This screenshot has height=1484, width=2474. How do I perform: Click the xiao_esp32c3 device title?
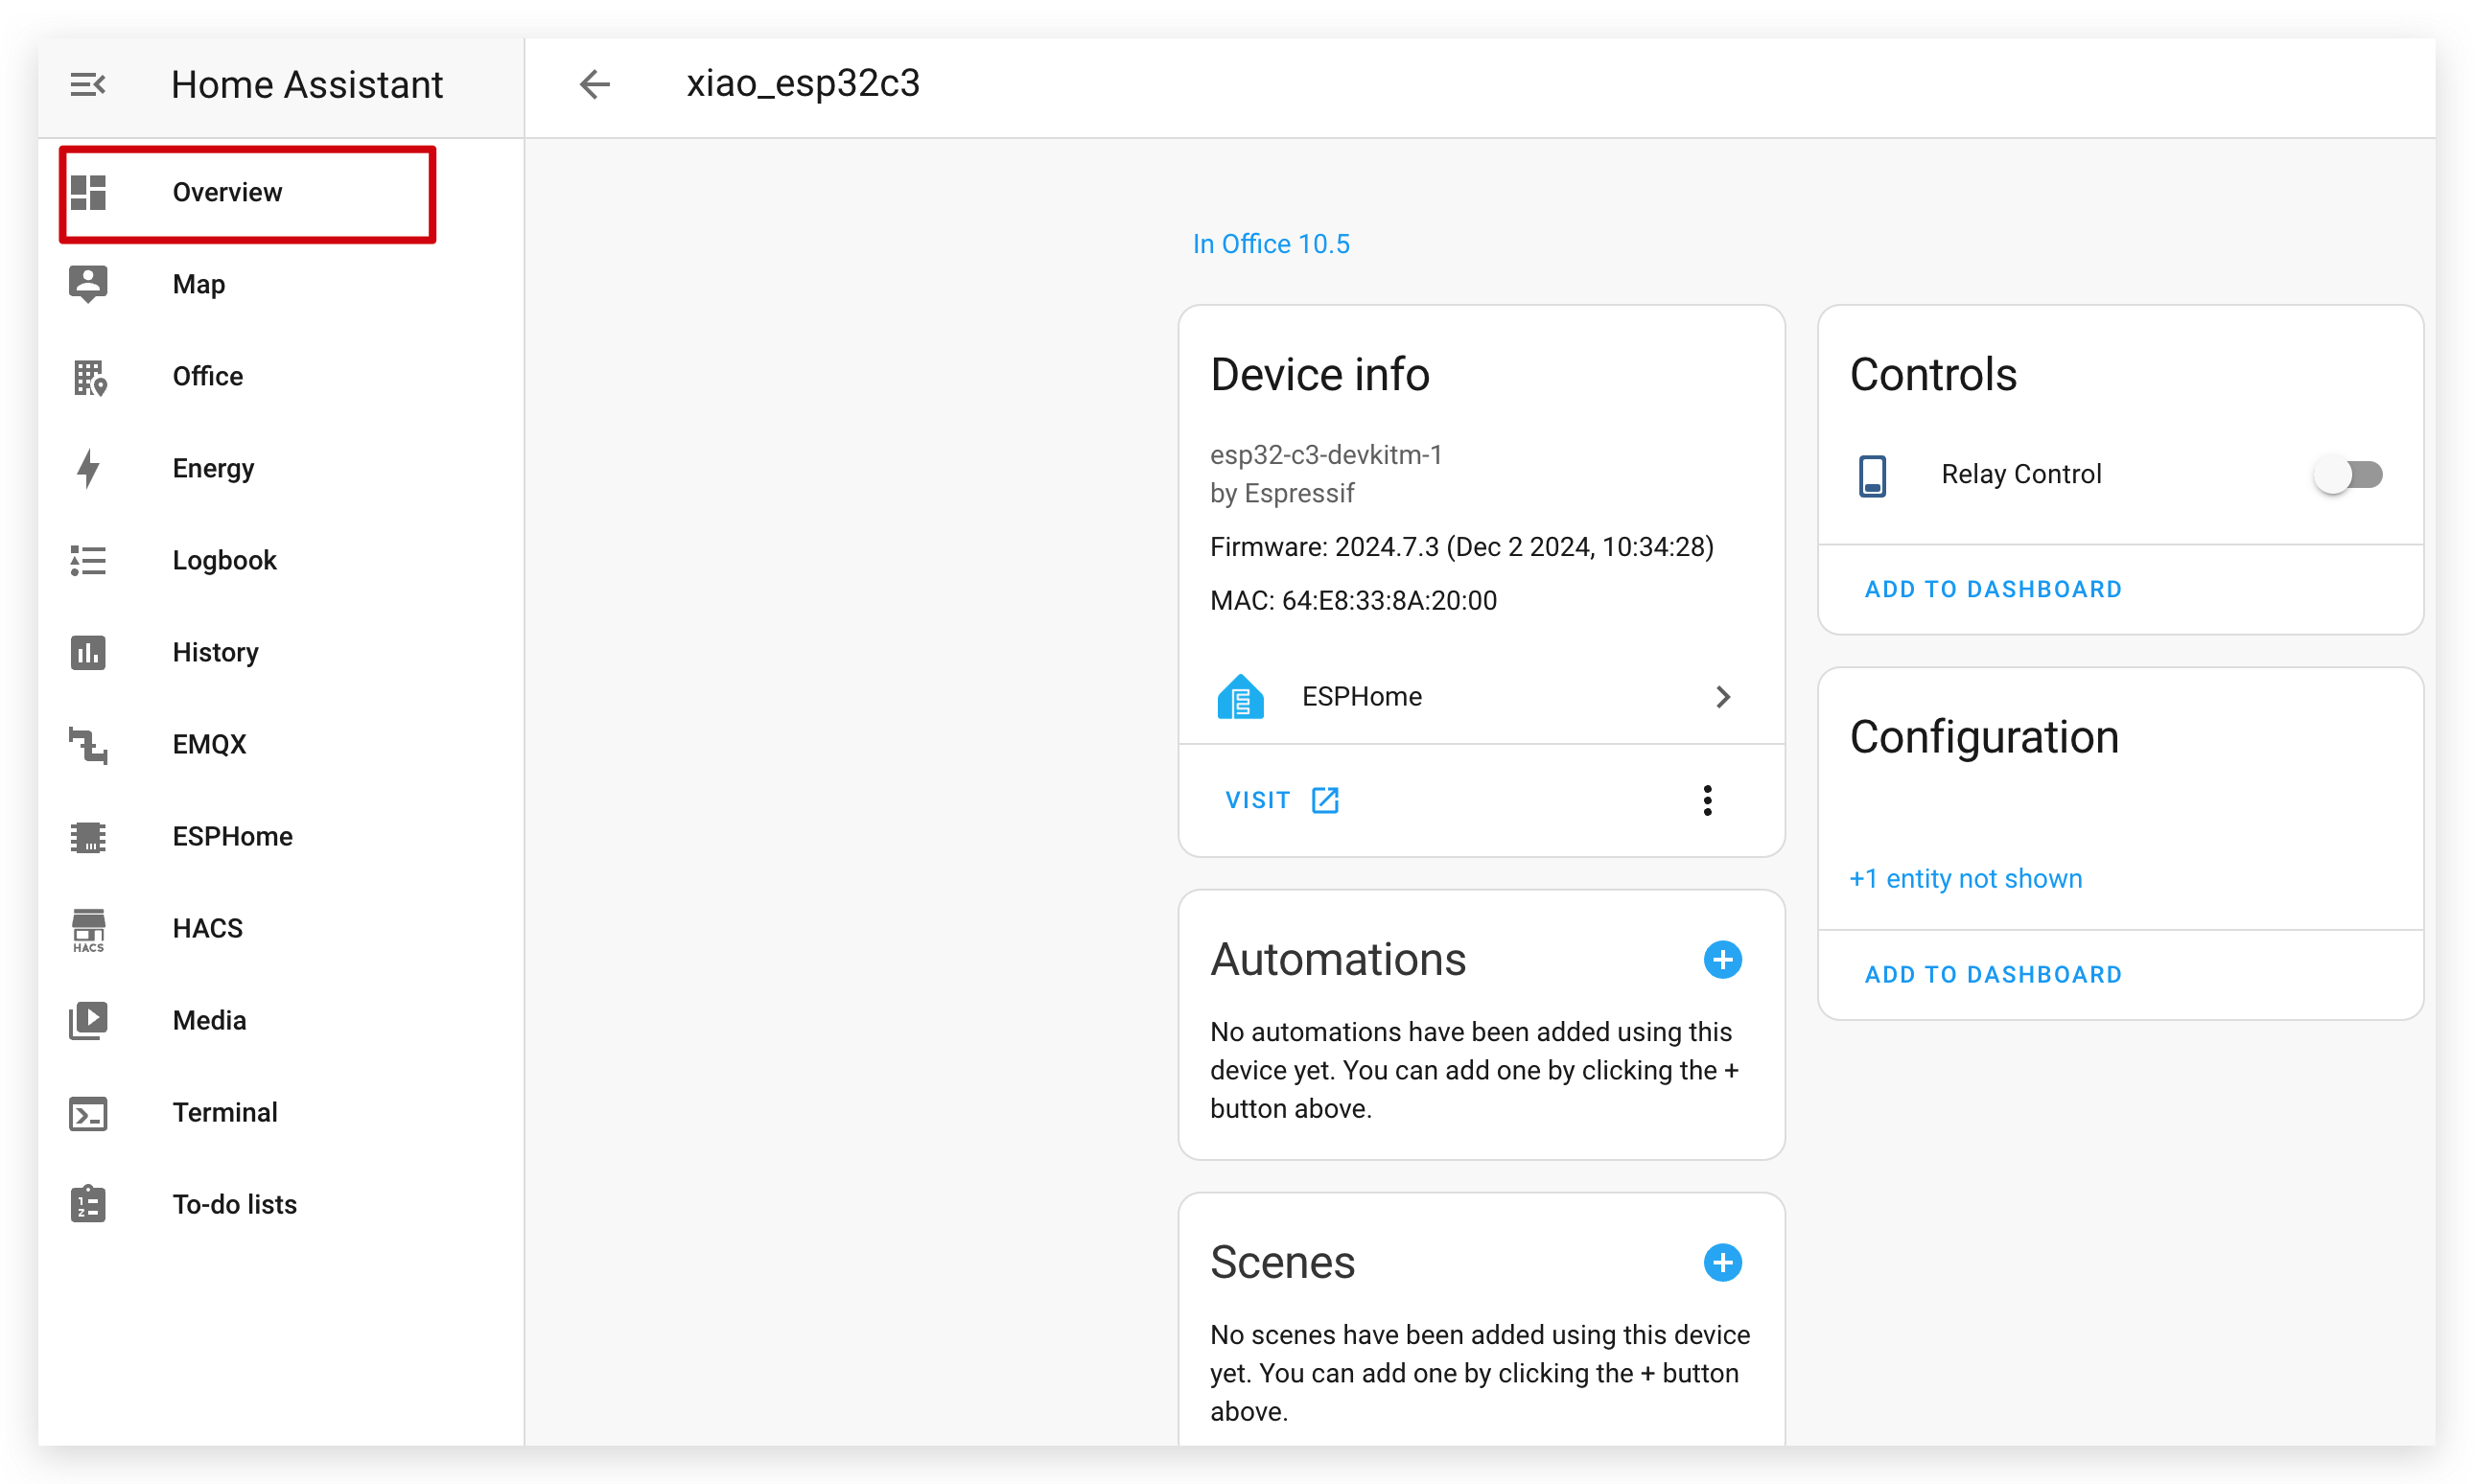coord(803,84)
